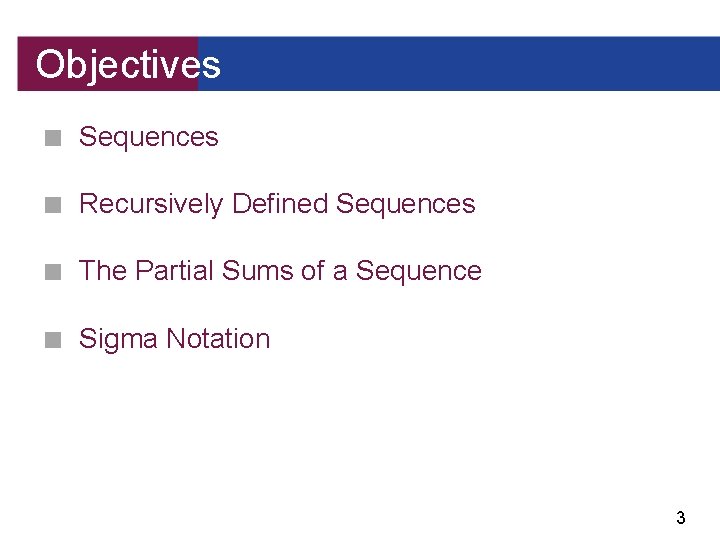Select the Sequences bullet text
Viewport: 720px width, 540px height.
tap(148, 137)
